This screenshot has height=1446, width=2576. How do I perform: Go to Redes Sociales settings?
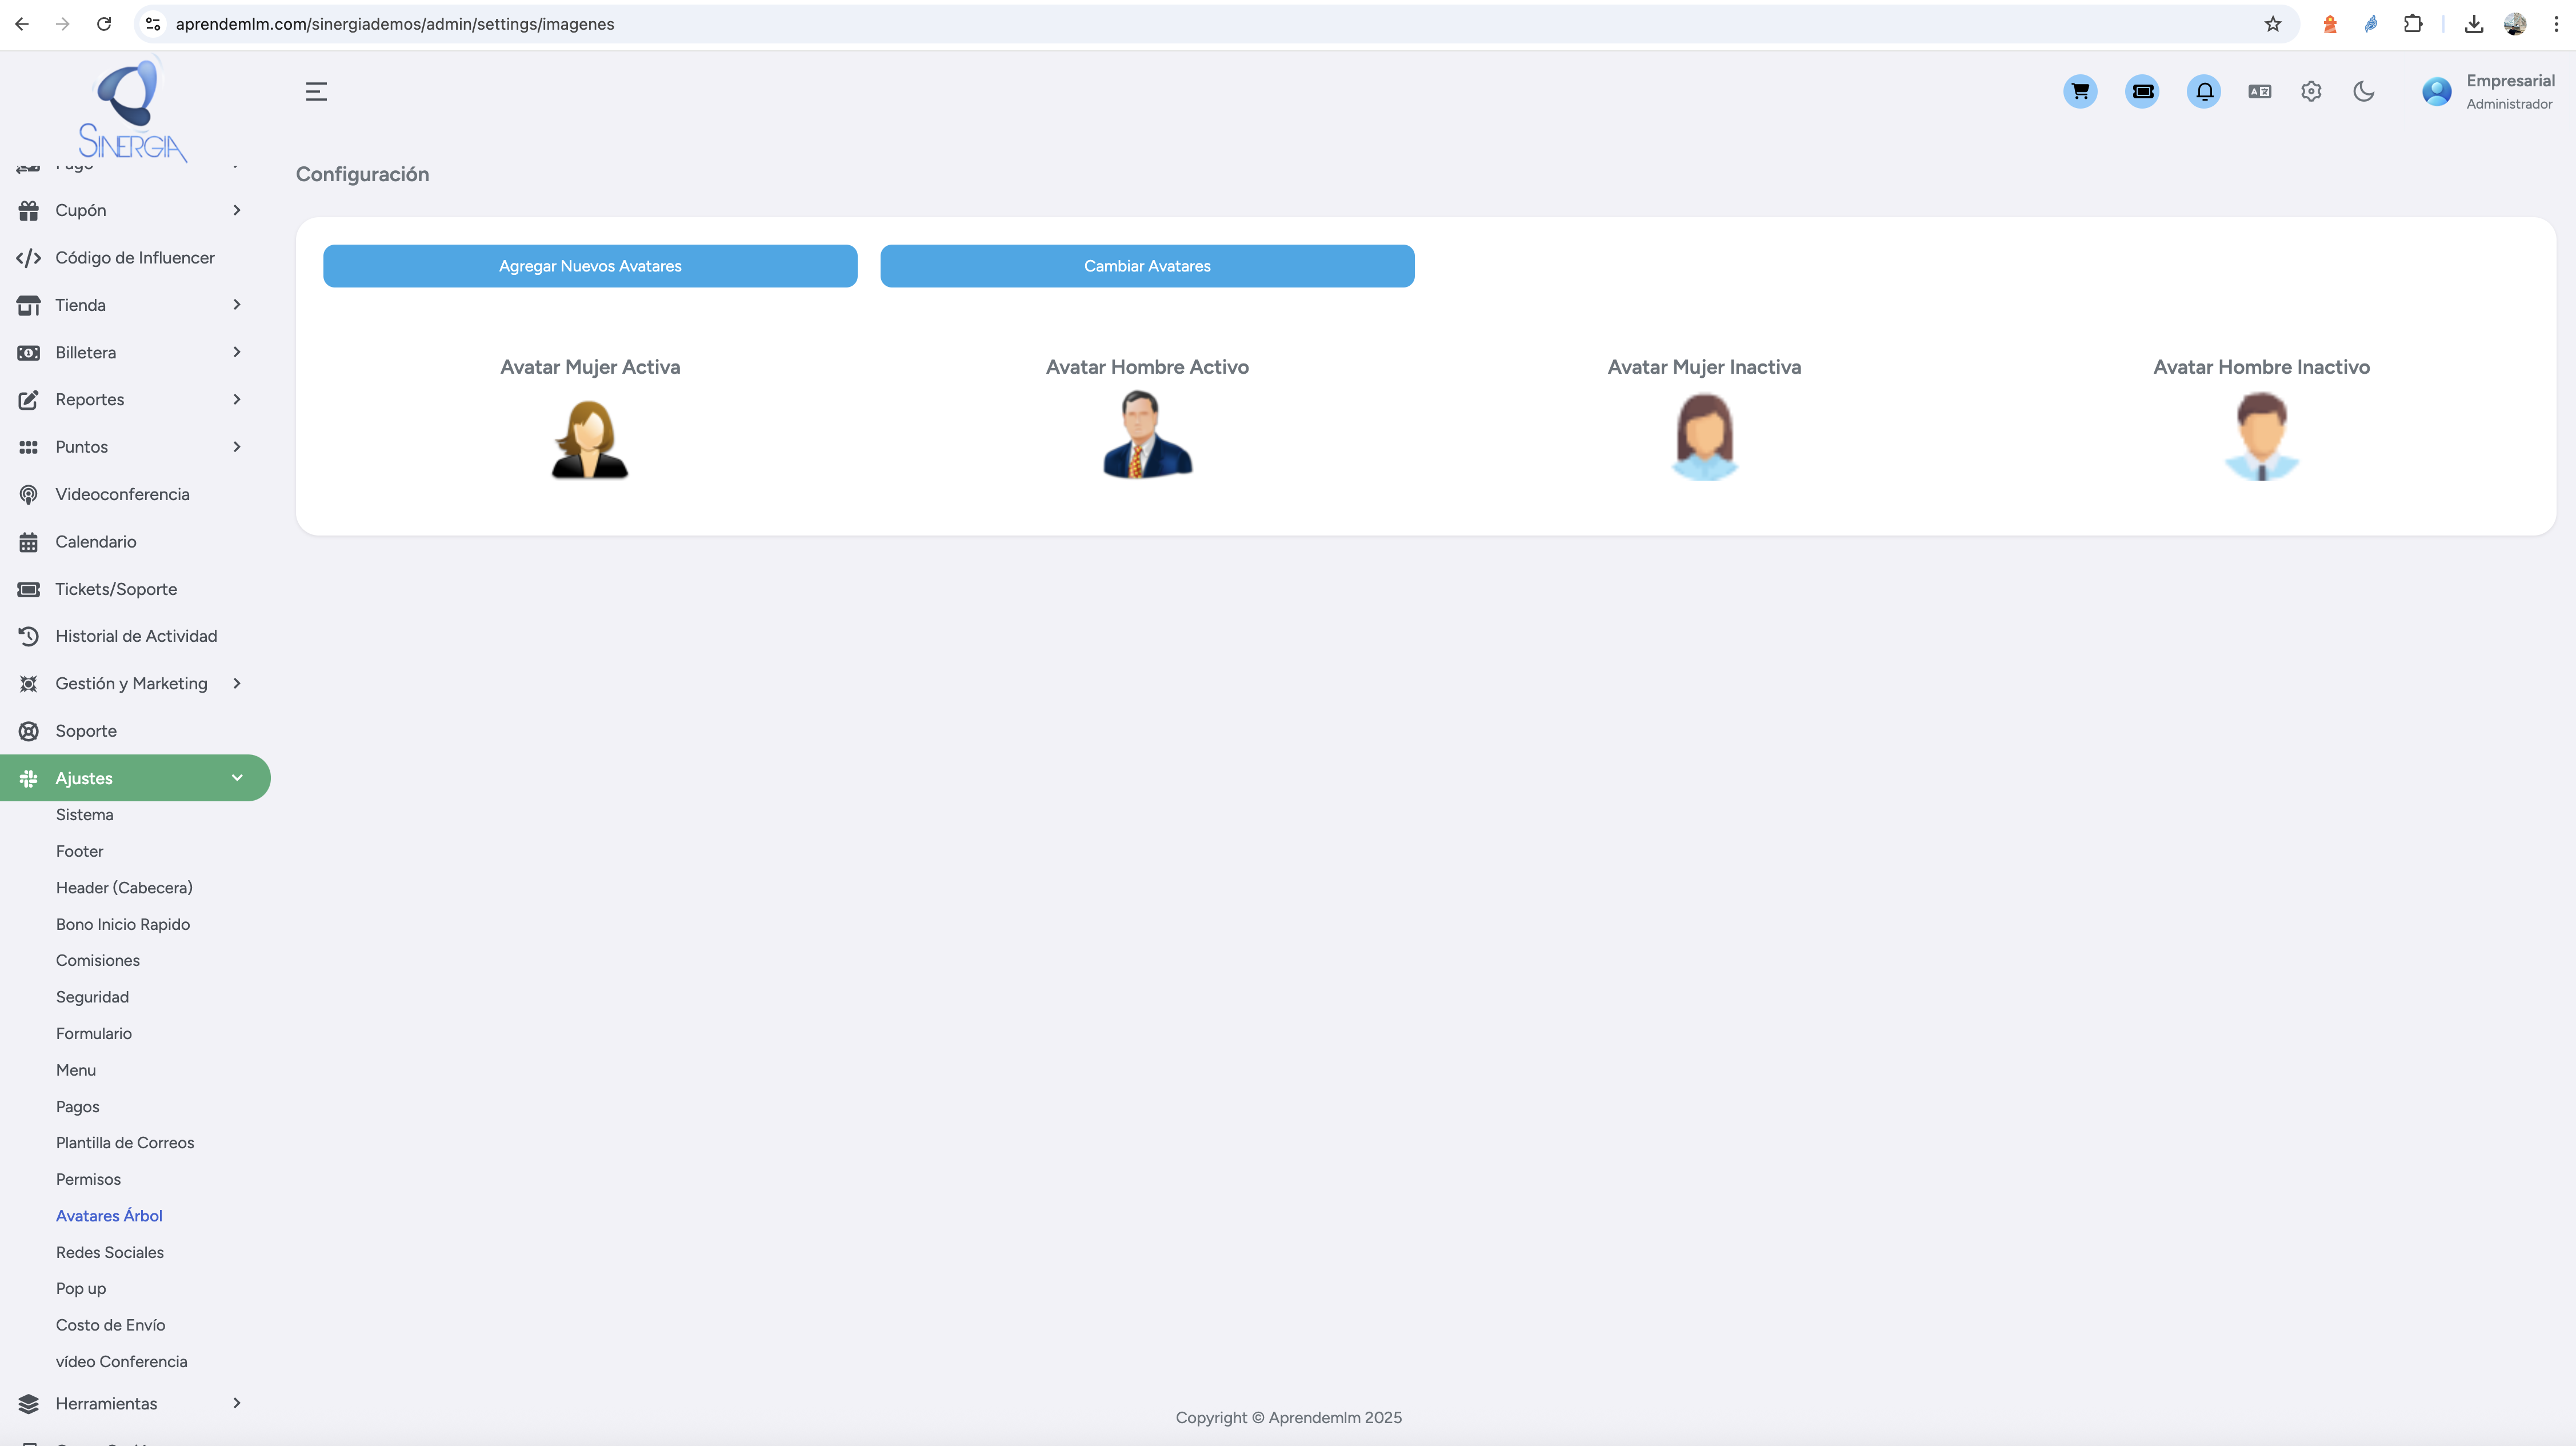point(110,1252)
